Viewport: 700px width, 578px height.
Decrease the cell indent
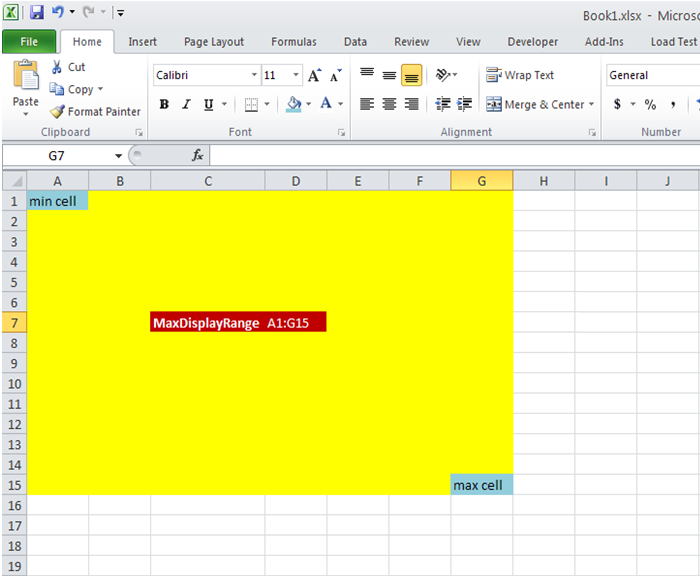click(443, 104)
